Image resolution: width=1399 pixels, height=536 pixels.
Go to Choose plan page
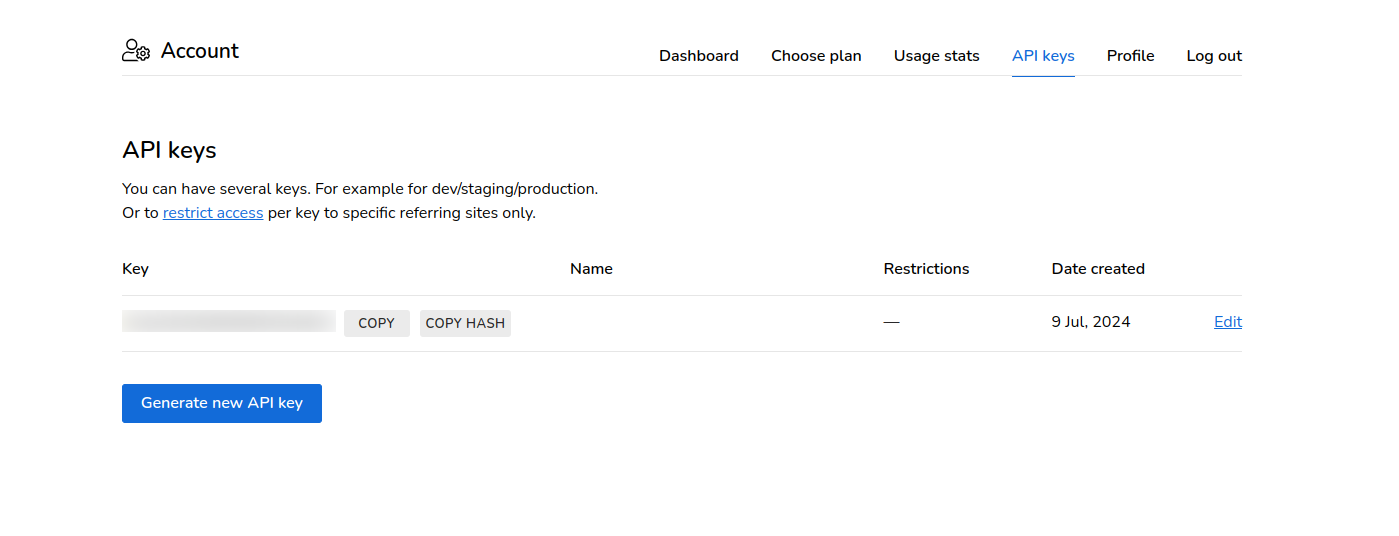tap(816, 56)
